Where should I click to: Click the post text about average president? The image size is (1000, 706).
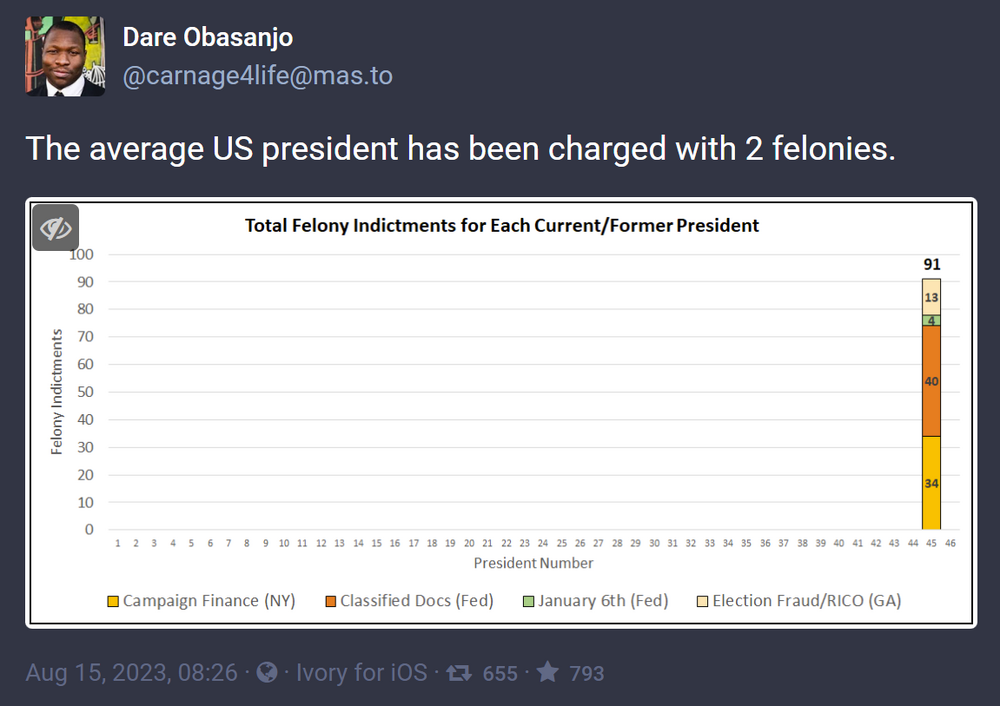[x=460, y=149]
